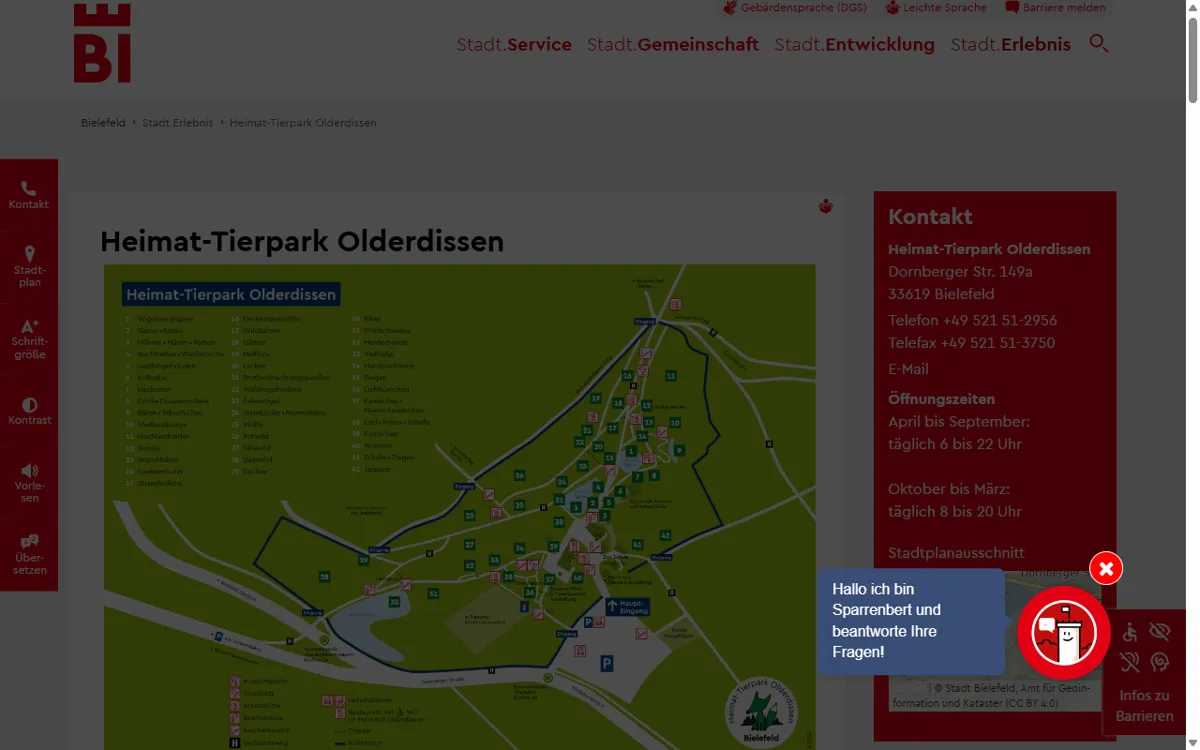This screenshot has width=1200, height=750.
Task: Click the Öffnungszeiten heading
Action: click(x=941, y=399)
